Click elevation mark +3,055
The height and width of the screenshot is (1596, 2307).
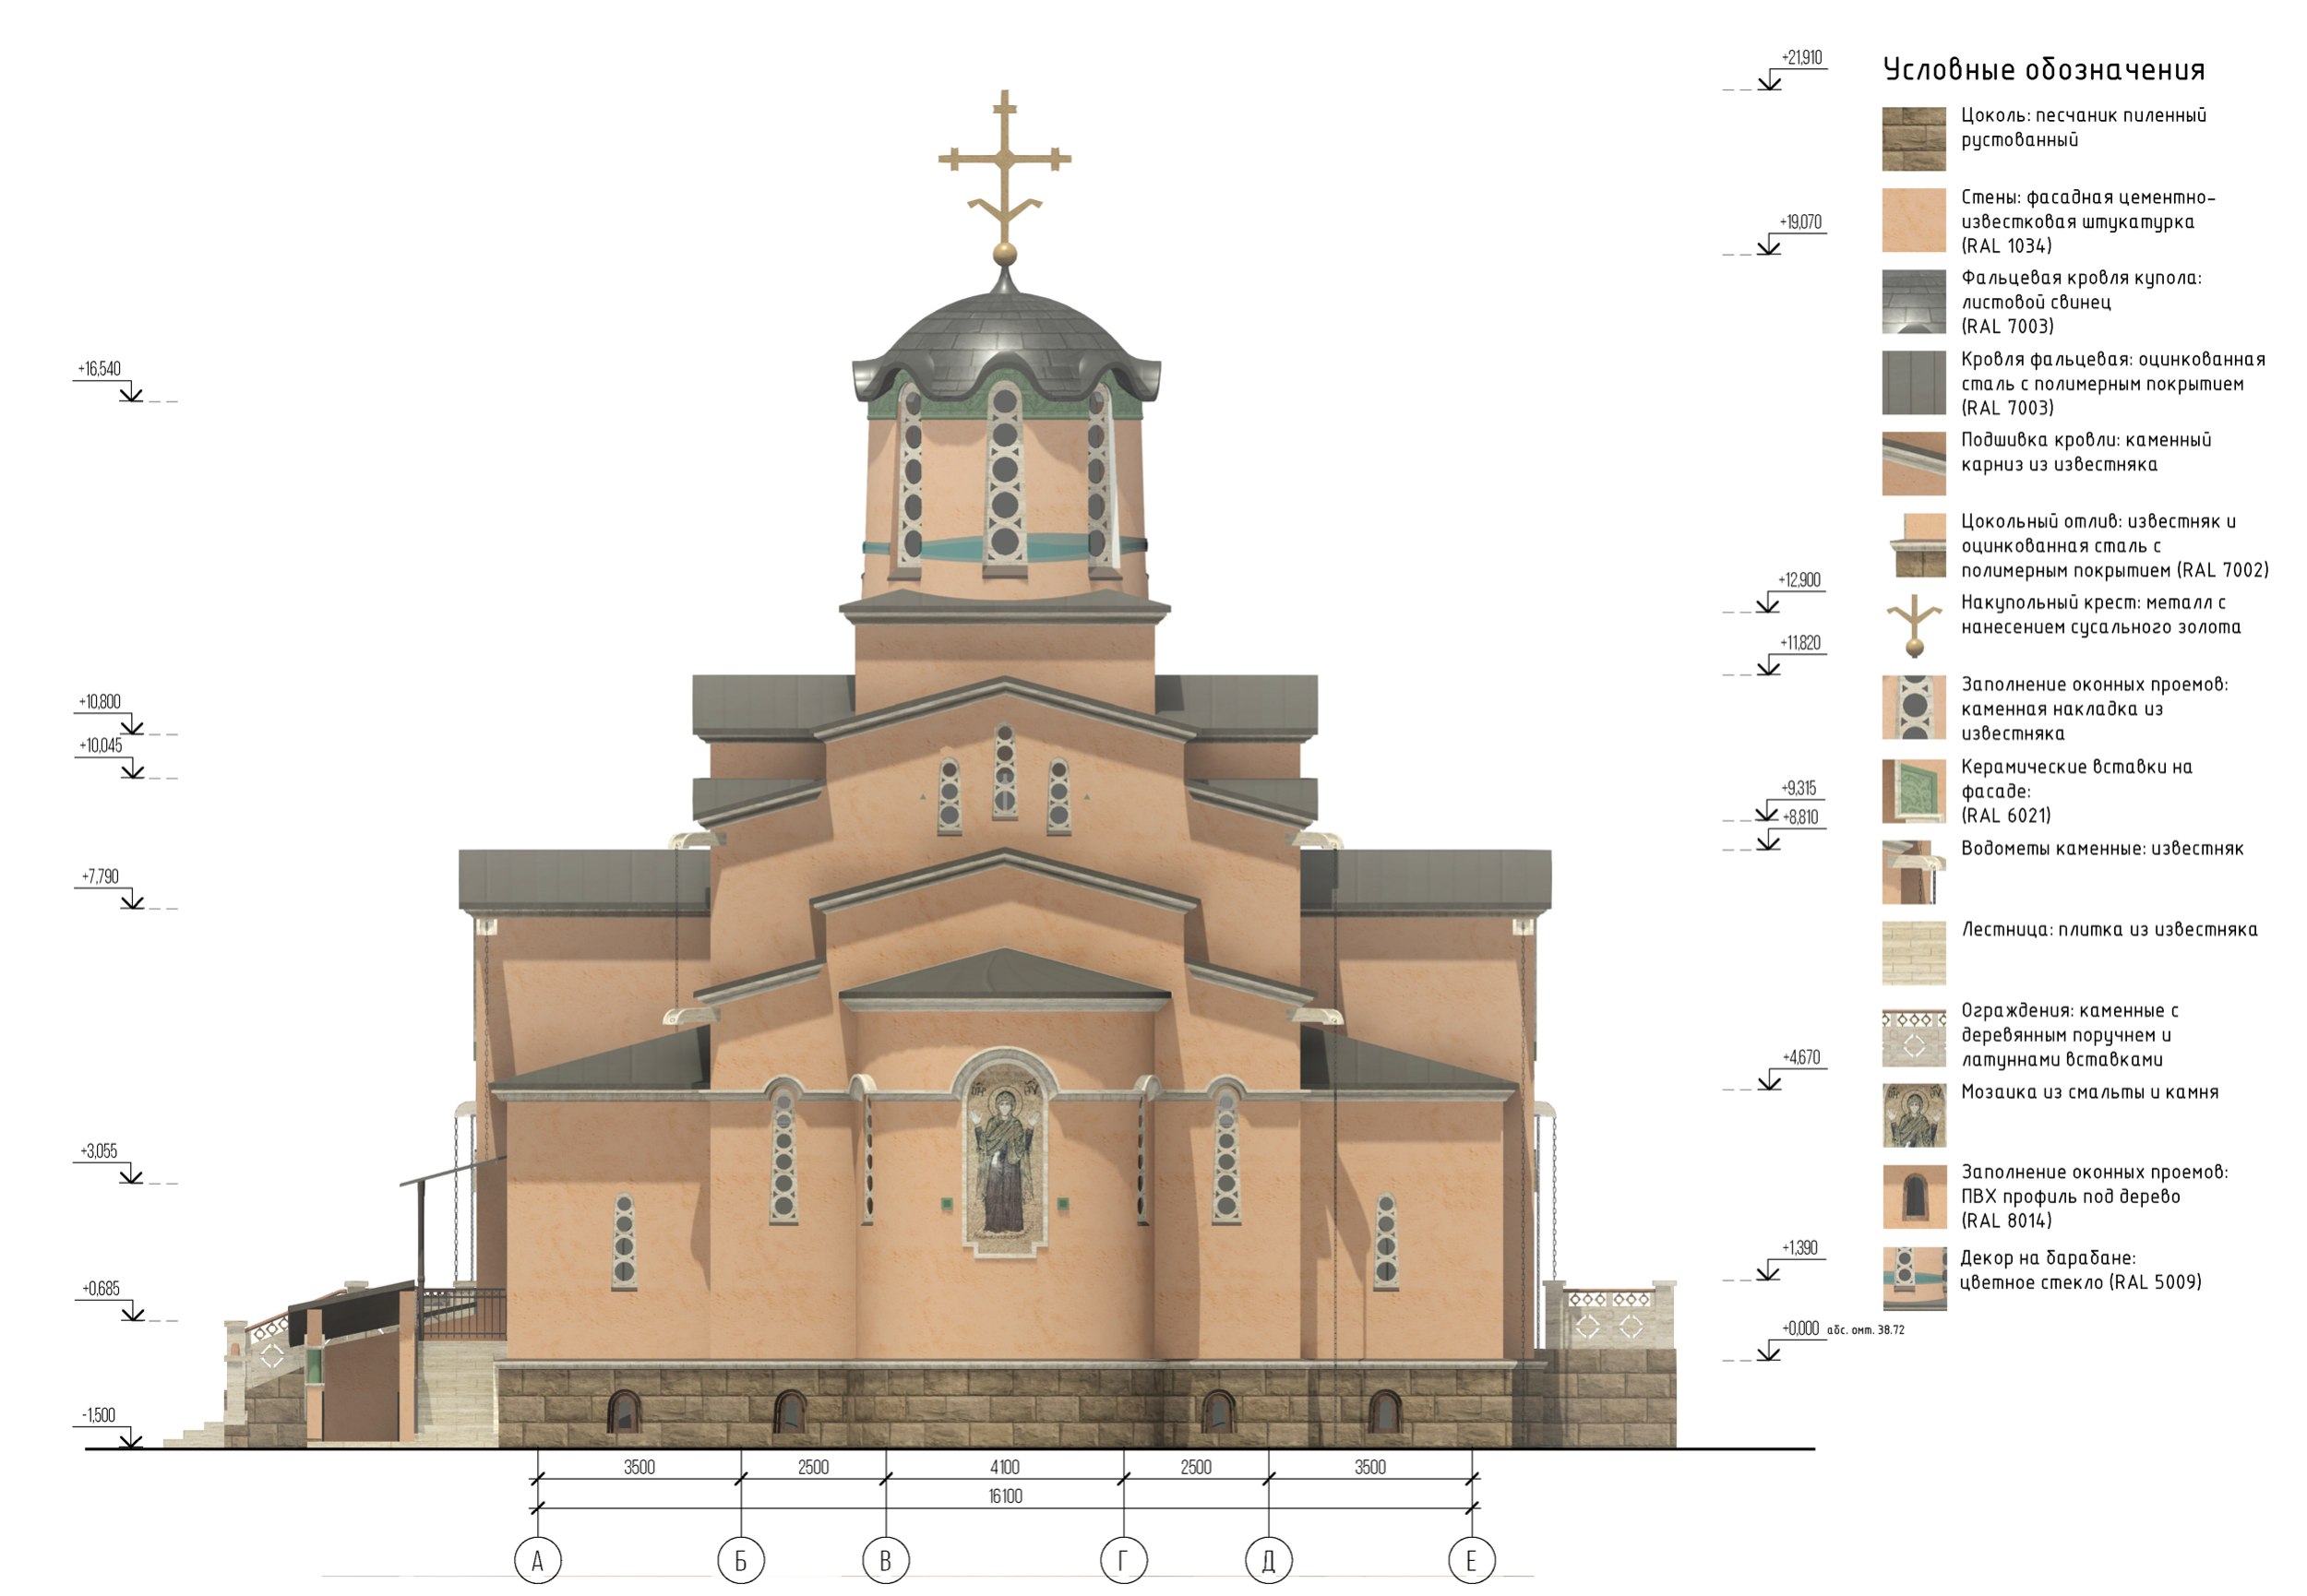coord(99,1152)
